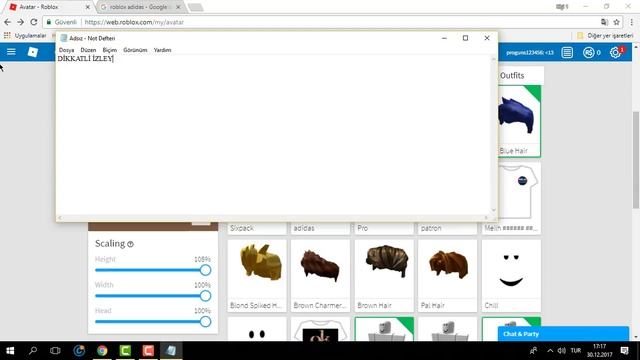The image size is (640, 360).
Task: Open a new Chrome tab
Action: point(196,7)
